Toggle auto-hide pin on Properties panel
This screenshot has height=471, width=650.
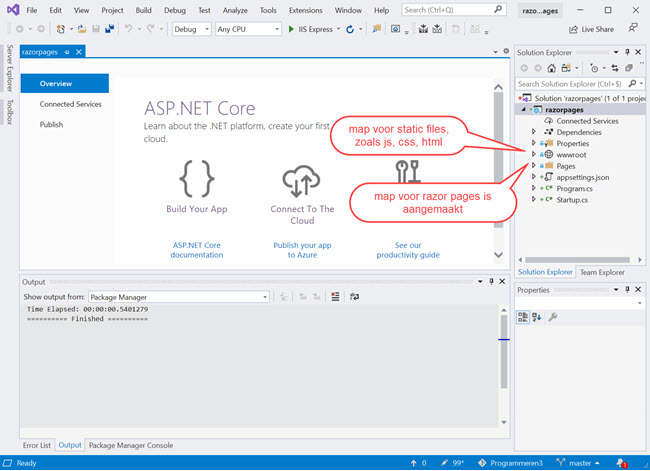[x=627, y=289]
